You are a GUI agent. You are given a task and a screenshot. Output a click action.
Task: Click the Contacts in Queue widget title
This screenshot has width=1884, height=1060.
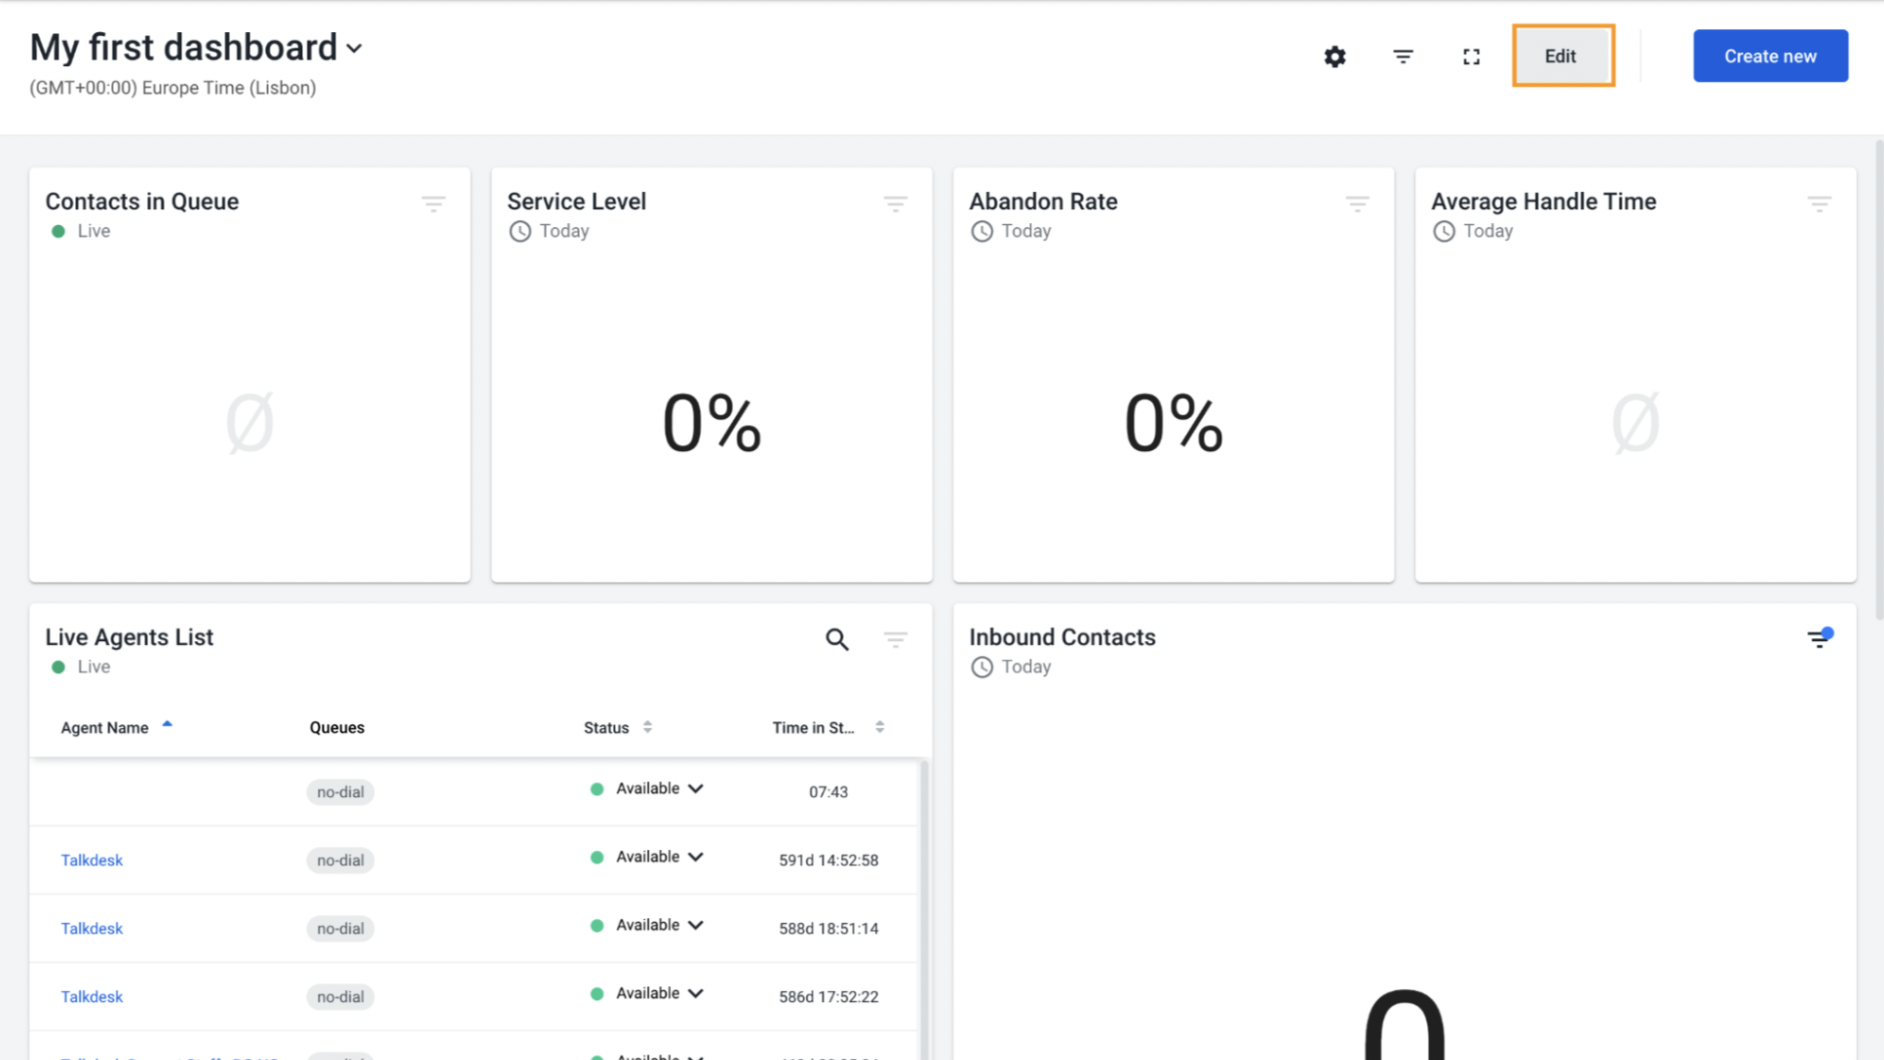coord(142,201)
